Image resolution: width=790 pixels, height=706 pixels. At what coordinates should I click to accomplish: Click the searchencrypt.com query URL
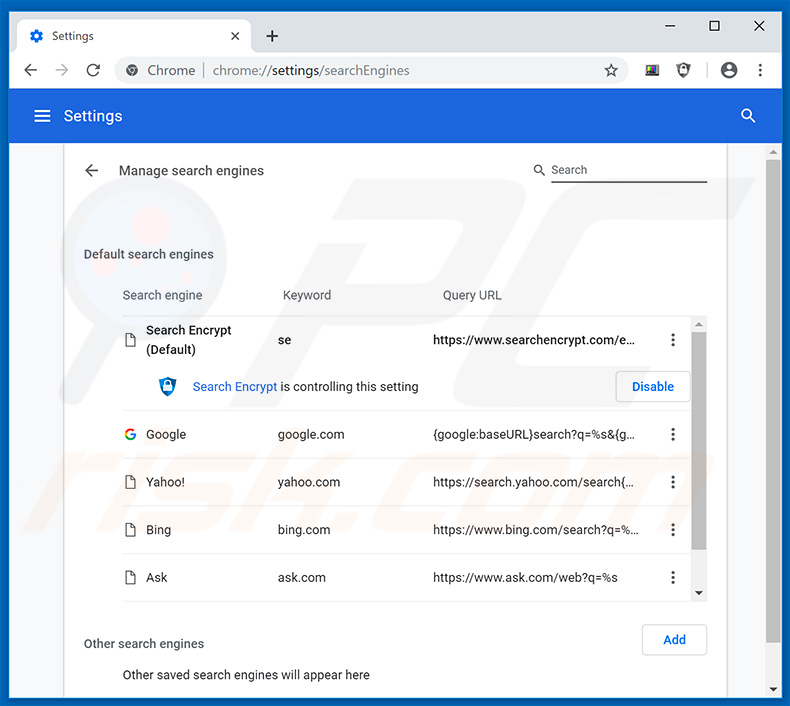[534, 340]
